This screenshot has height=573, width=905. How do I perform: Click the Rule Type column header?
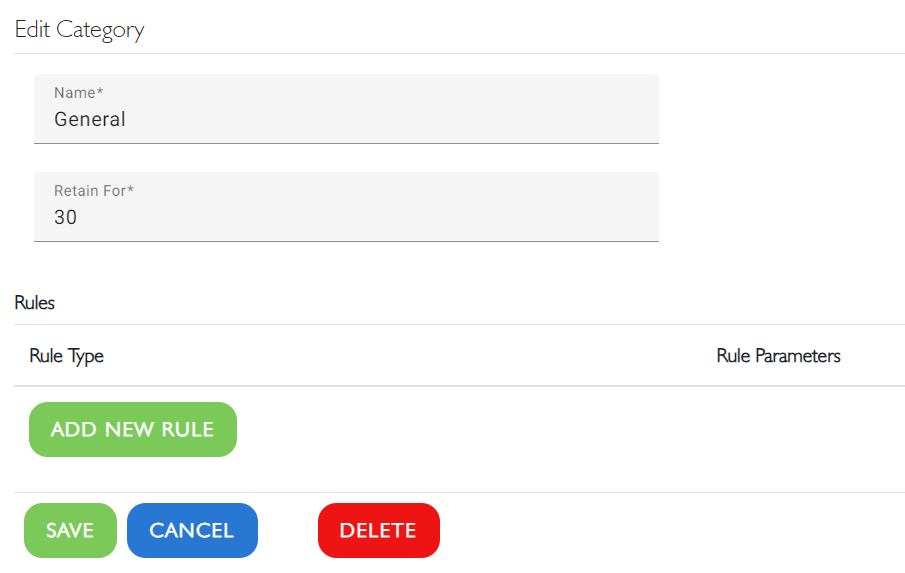[x=66, y=356]
